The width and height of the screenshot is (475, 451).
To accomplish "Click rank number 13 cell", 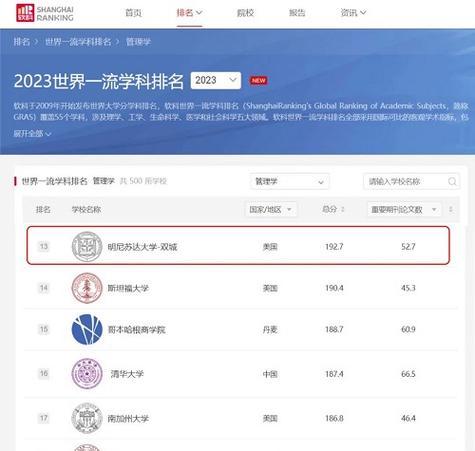I will pos(44,247).
